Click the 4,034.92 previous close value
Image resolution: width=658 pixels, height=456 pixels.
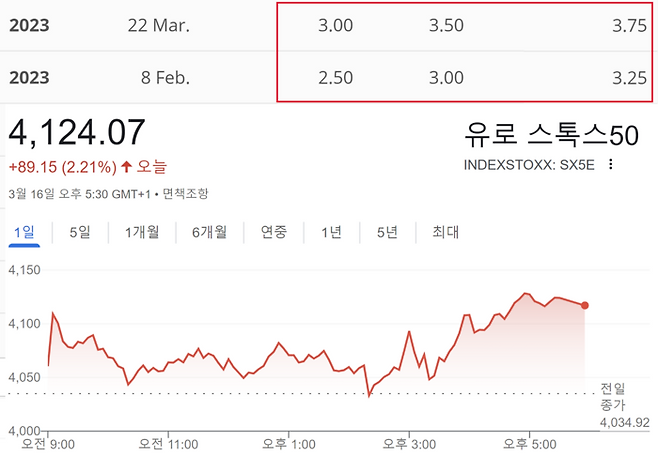pyautogui.click(x=624, y=422)
